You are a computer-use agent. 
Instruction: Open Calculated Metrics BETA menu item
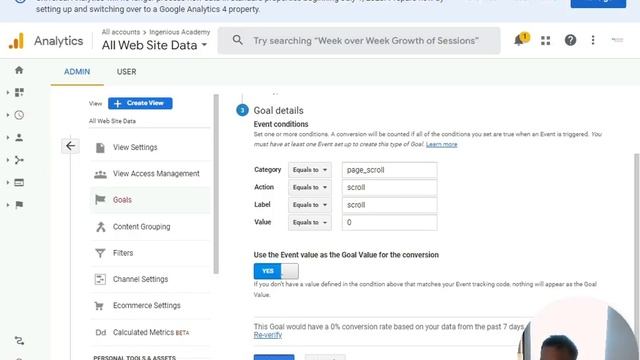click(x=150, y=332)
